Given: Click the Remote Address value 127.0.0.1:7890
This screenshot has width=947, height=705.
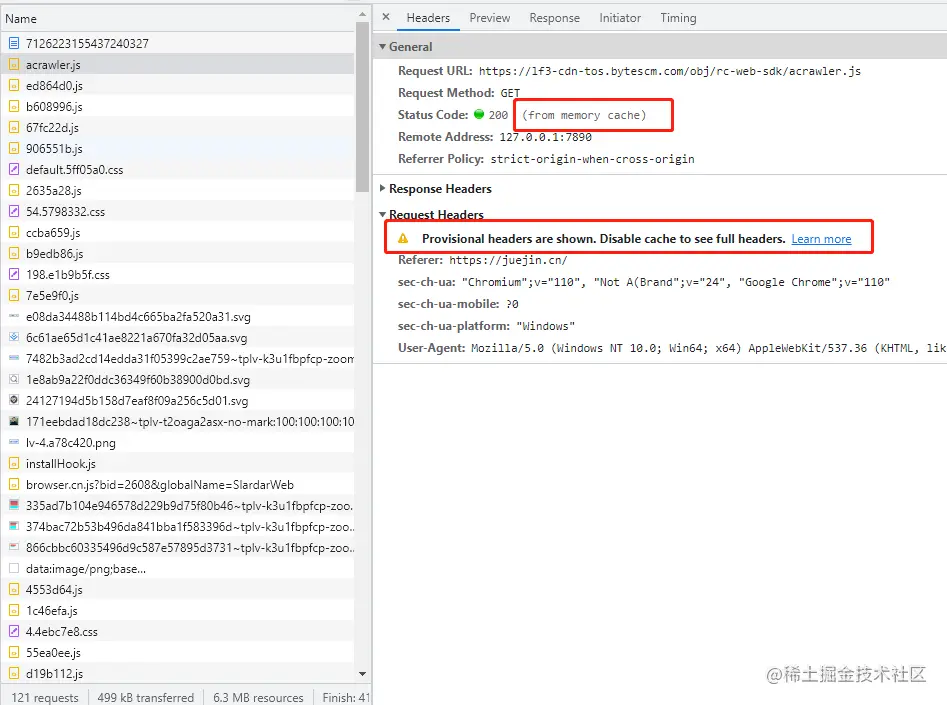Looking at the screenshot, I should (545, 137).
